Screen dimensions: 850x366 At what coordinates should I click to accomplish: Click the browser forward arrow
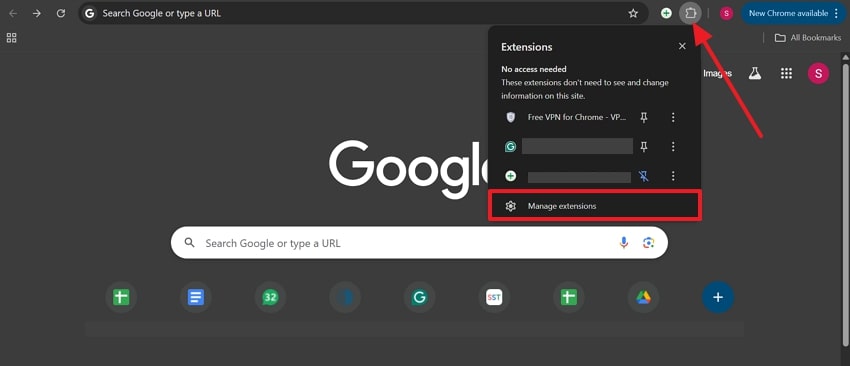pos(37,14)
